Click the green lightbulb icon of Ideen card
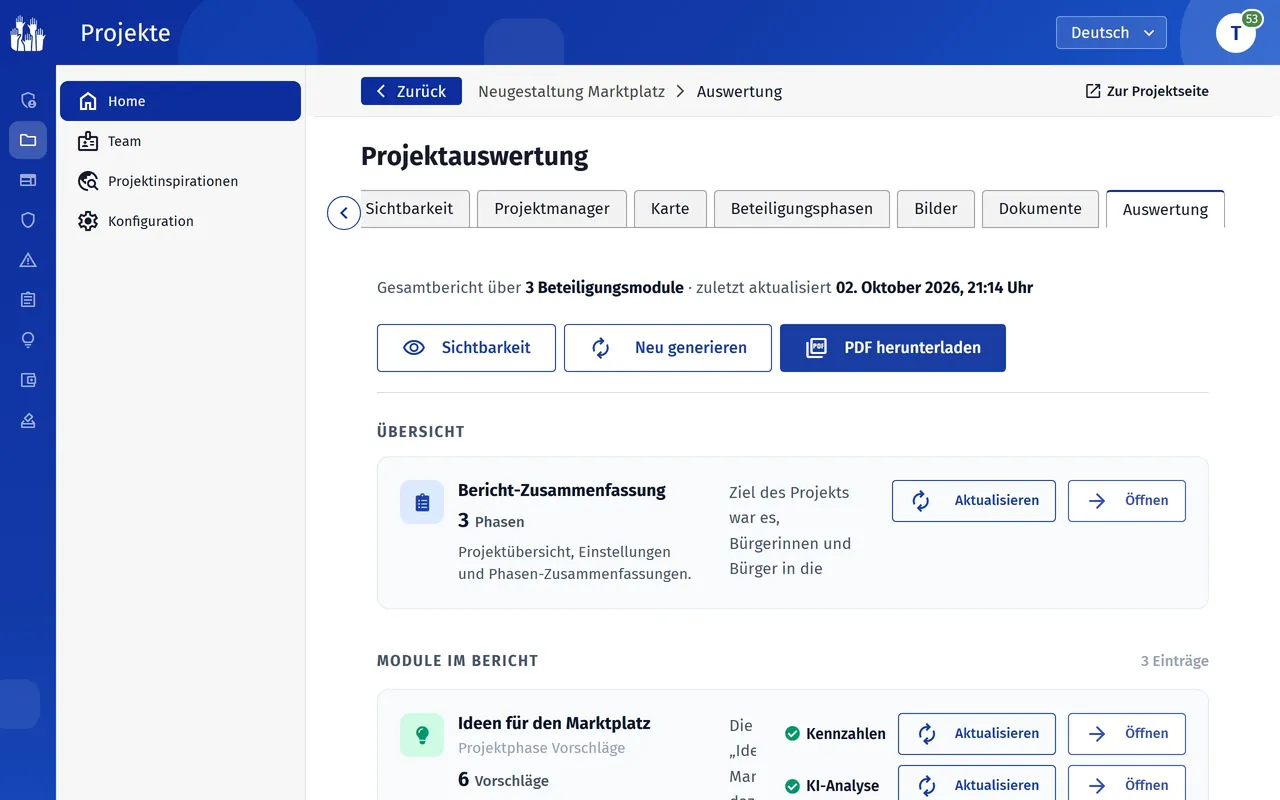The height and width of the screenshot is (800, 1280). [x=422, y=735]
